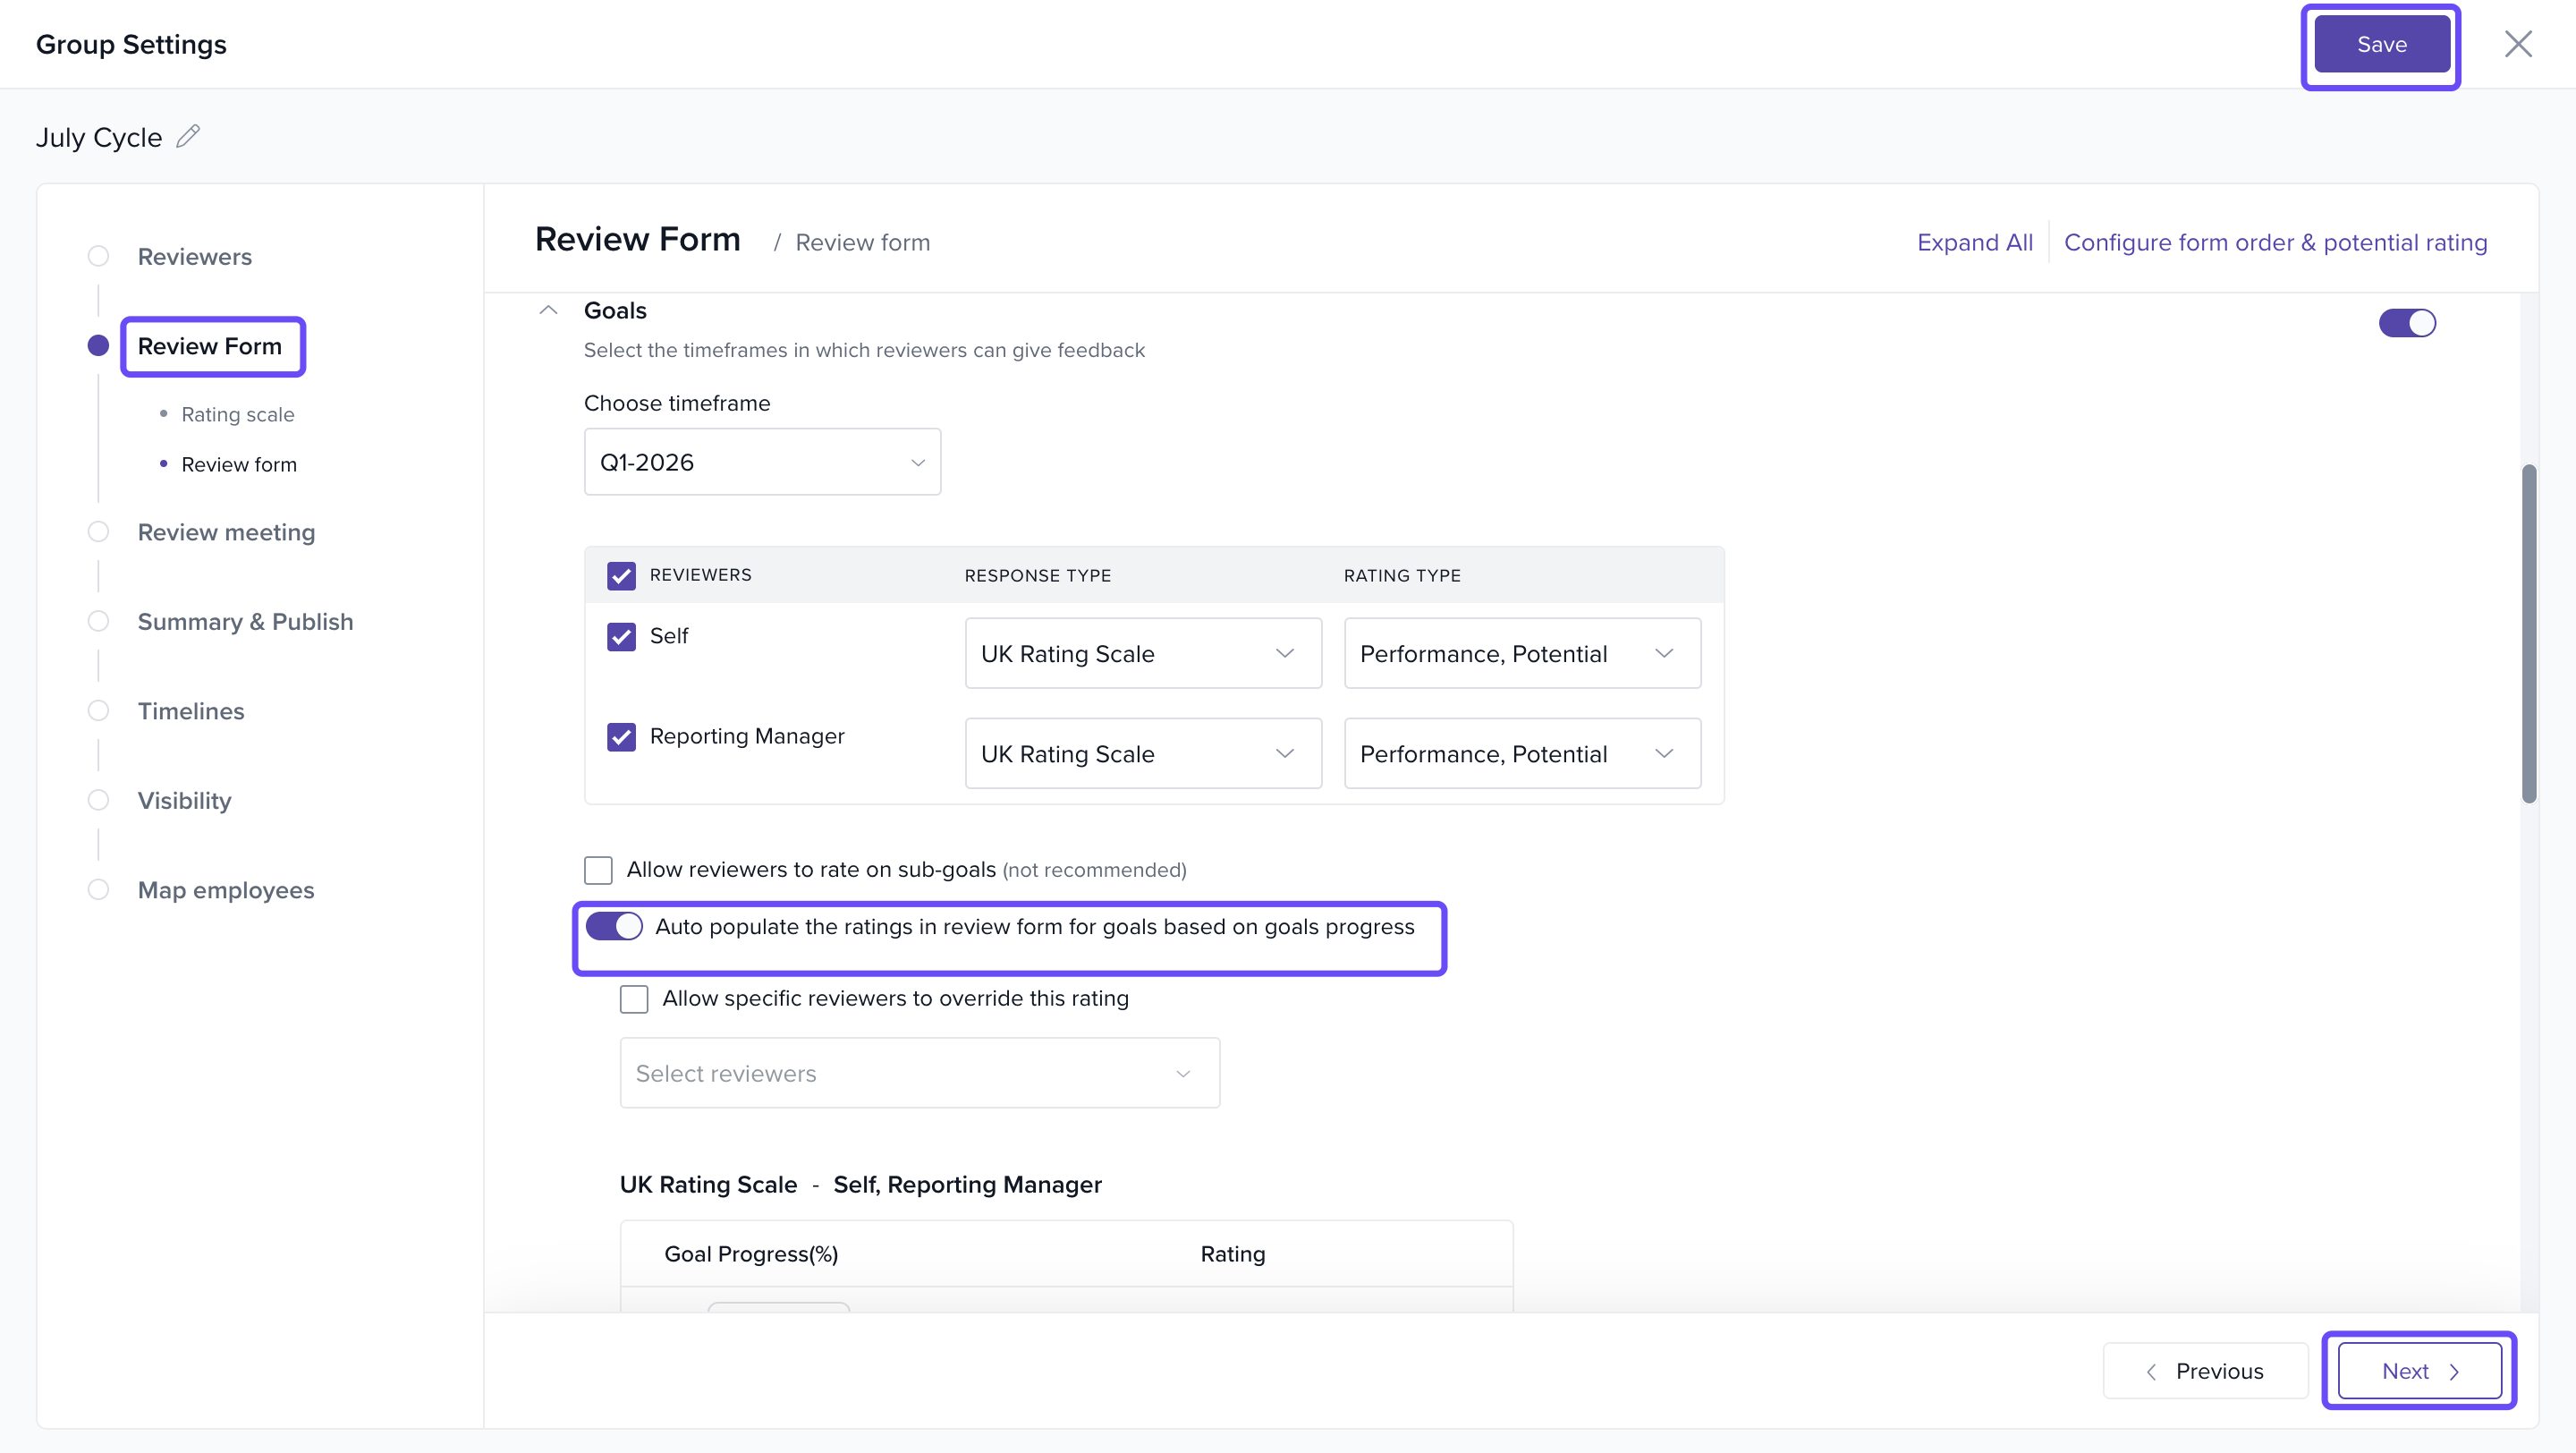This screenshot has width=2576, height=1453.
Task: Open the Q1-2026 timeframe dropdown
Action: [x=762, y=462]
